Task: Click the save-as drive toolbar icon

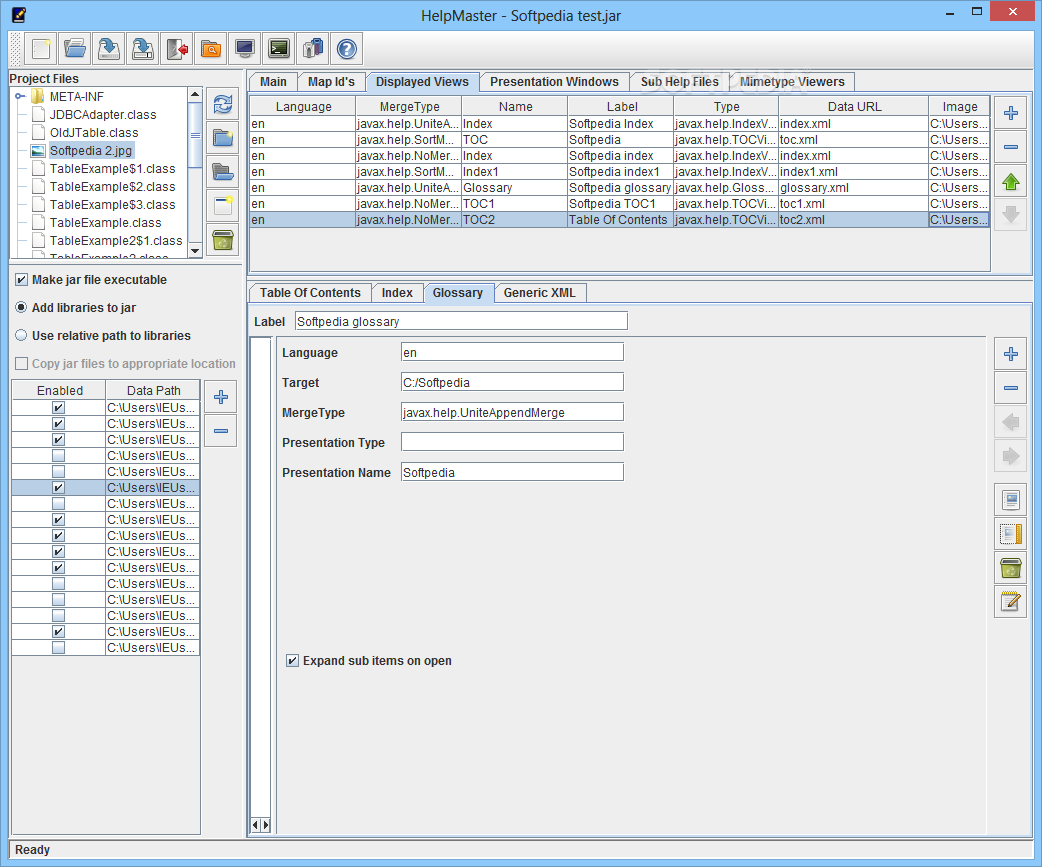Action: tap(143, 48)
